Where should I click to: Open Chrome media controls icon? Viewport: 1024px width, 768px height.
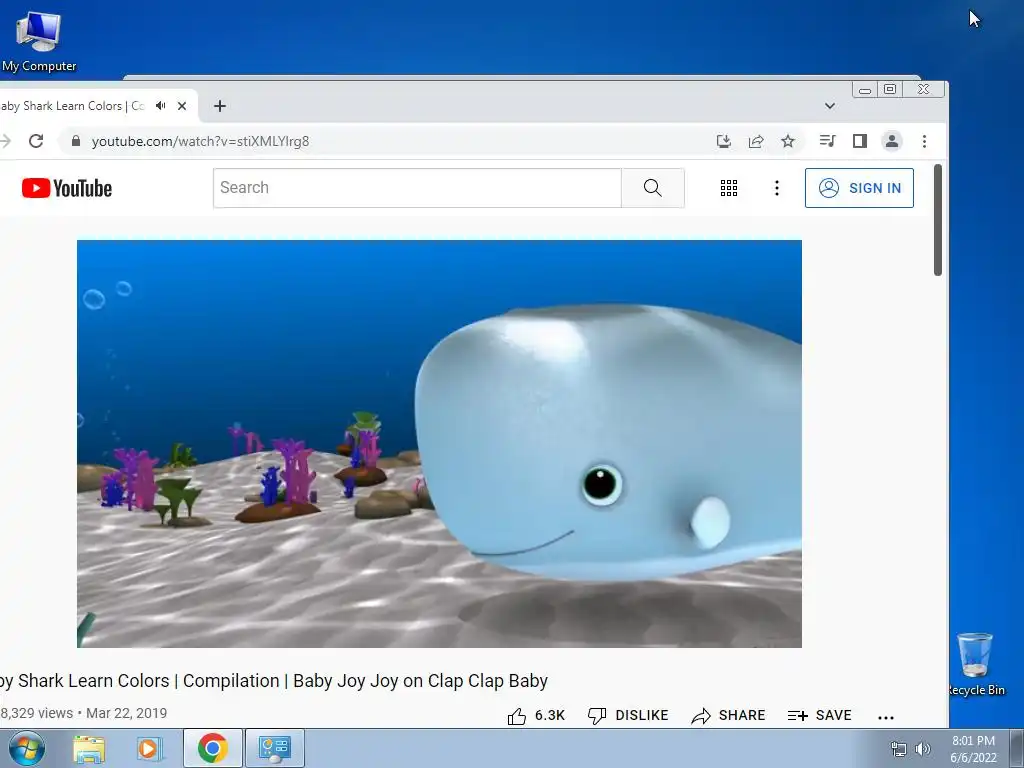coord(827,141)
